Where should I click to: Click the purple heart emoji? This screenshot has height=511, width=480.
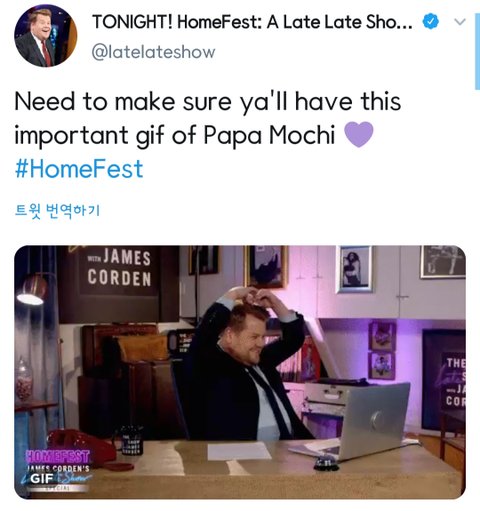(x=358, y=134)
